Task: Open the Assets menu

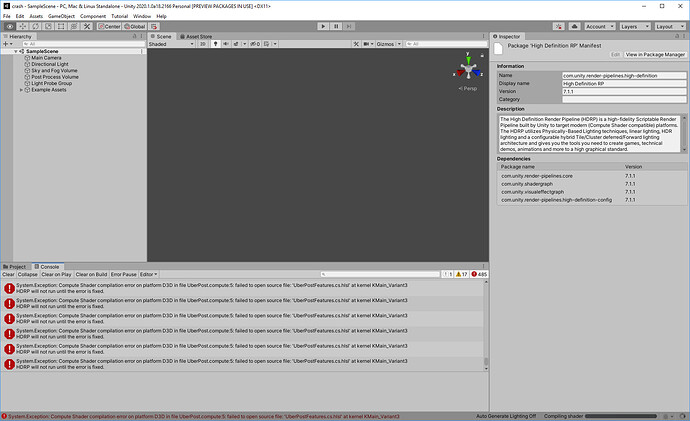Action: point(36,16)
